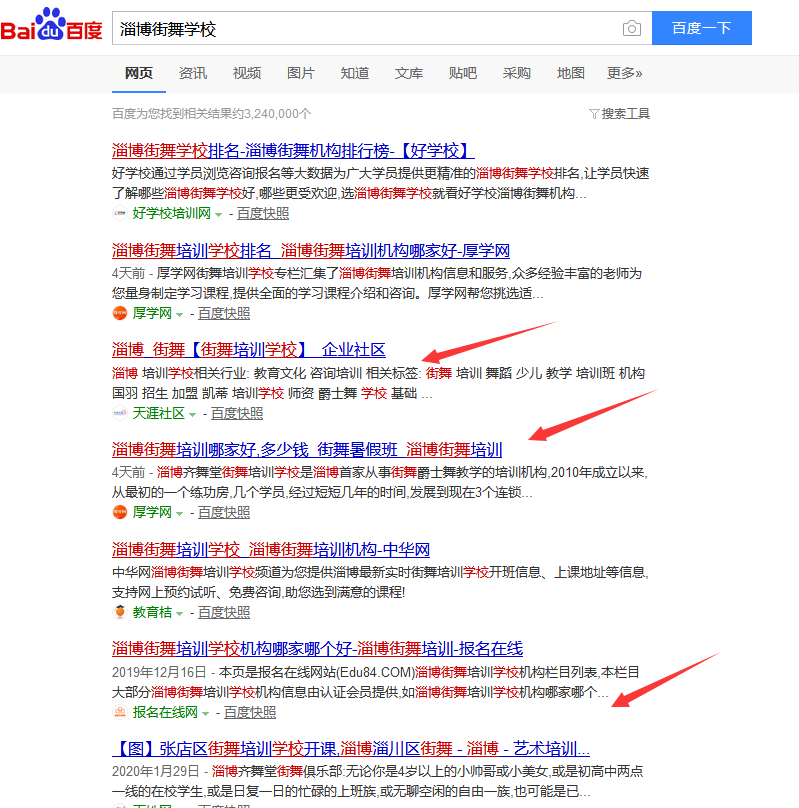Screen dimensions: 799x808
Task: Switch to 图片 tab
Action: point(301,73)
